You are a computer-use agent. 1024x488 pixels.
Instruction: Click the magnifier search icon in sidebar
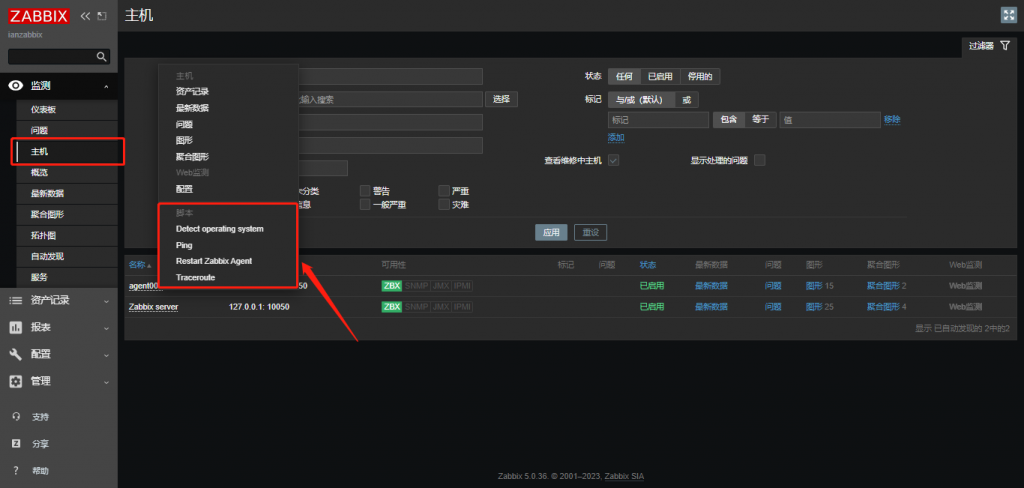pos(101,57)
